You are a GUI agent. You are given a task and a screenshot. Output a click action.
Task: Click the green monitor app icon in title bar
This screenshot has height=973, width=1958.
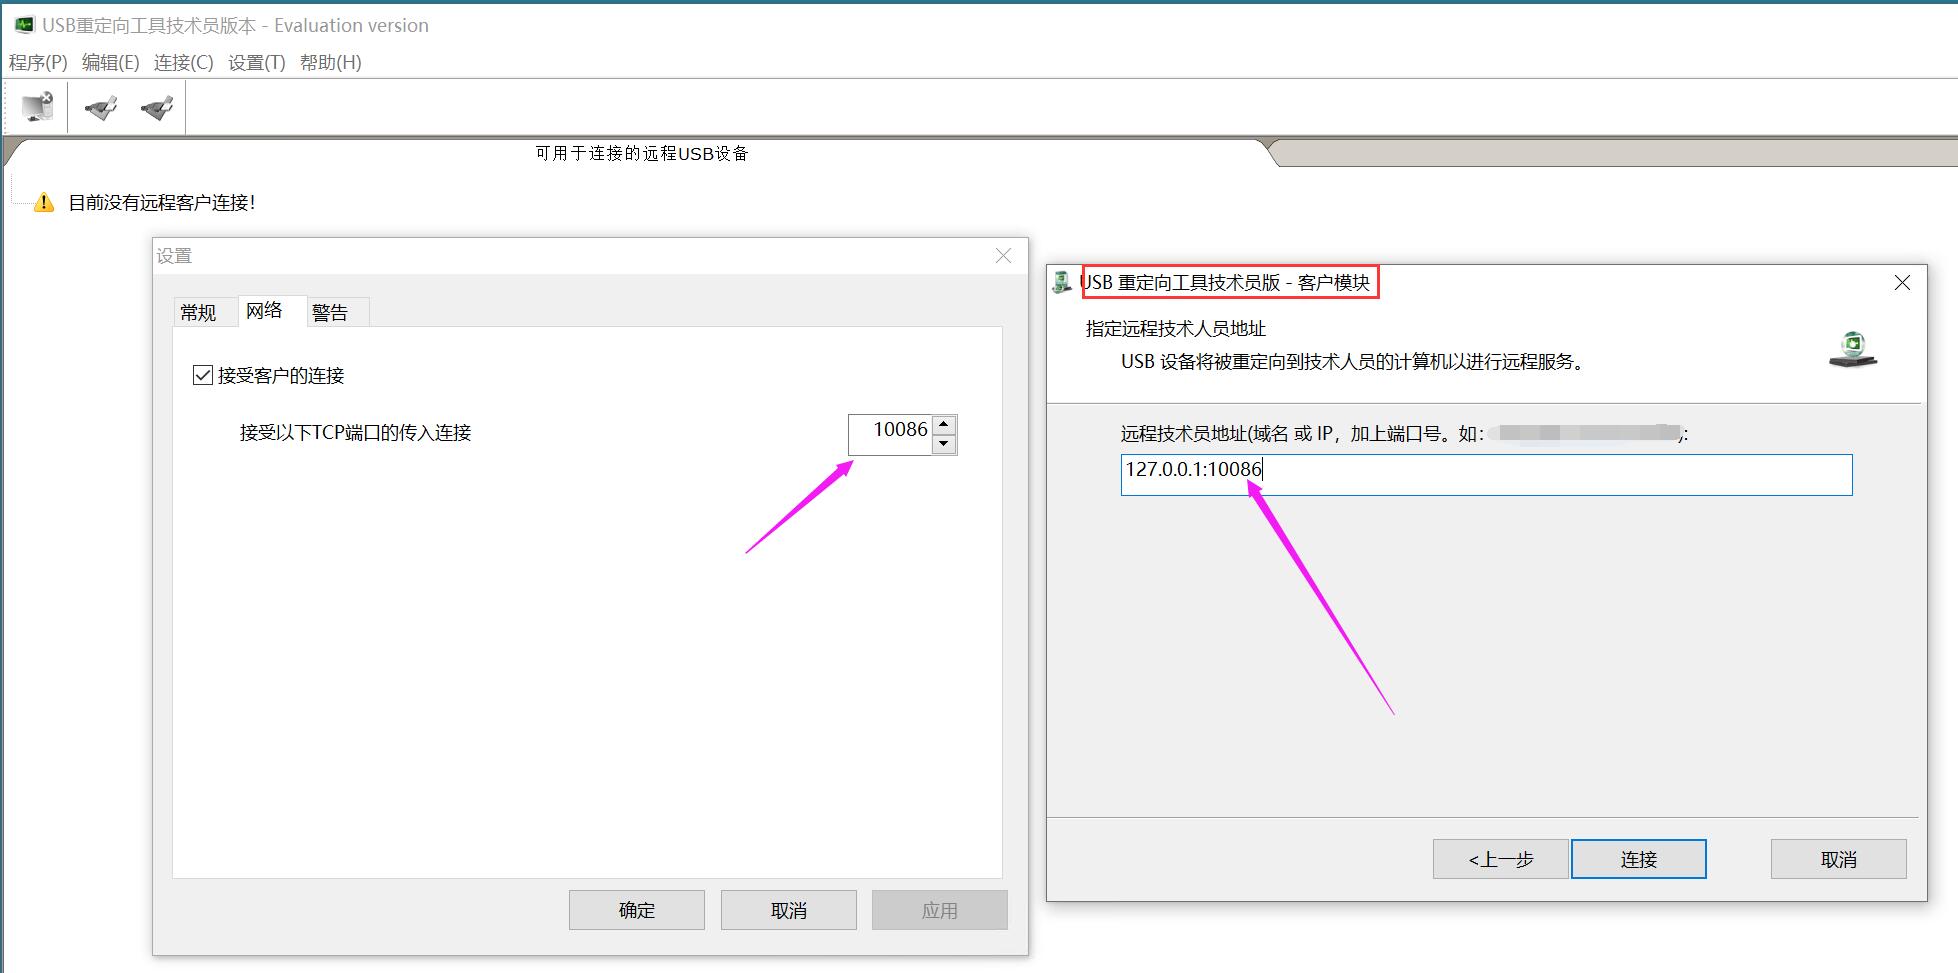coord(24,25)
